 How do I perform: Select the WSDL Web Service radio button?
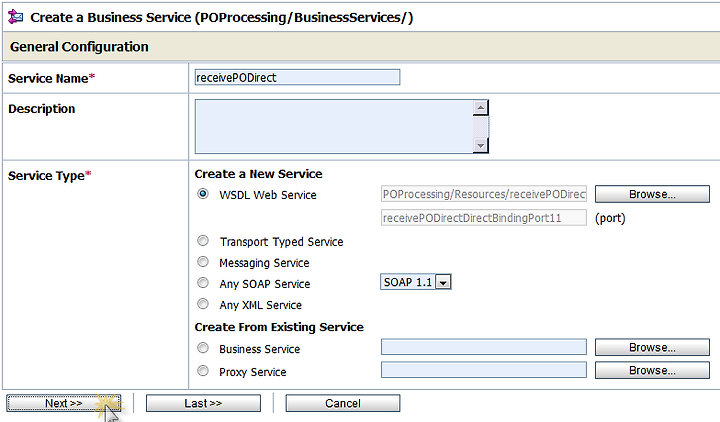(x=202, y=194)
